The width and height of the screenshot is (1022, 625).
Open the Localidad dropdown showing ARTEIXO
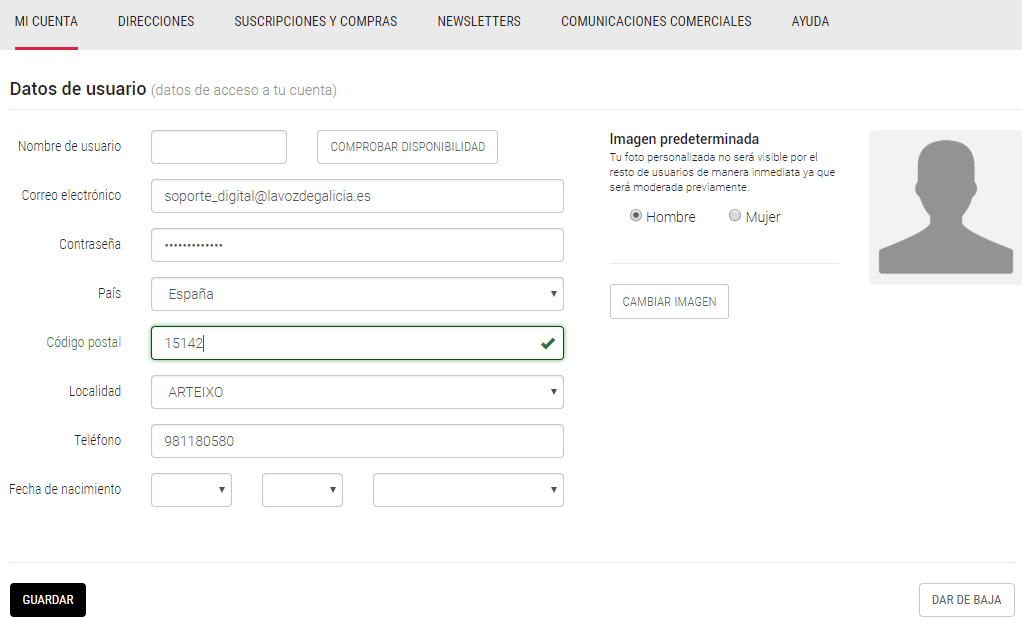[x=357, y=392]
